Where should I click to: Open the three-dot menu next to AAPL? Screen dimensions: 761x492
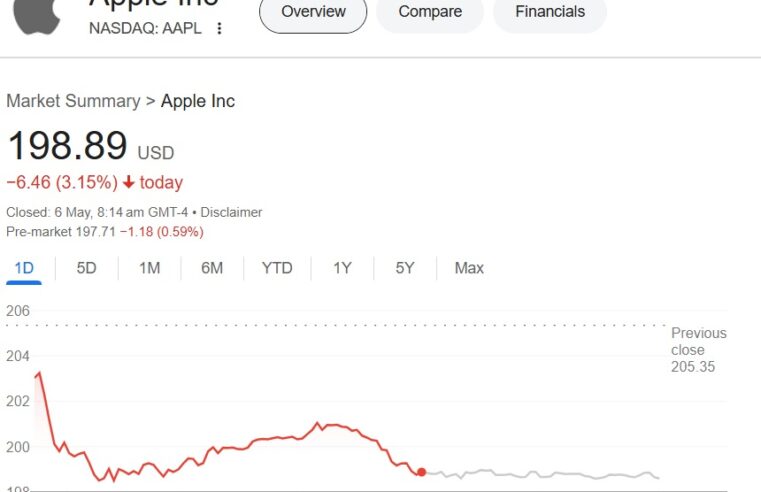[219, 29]
